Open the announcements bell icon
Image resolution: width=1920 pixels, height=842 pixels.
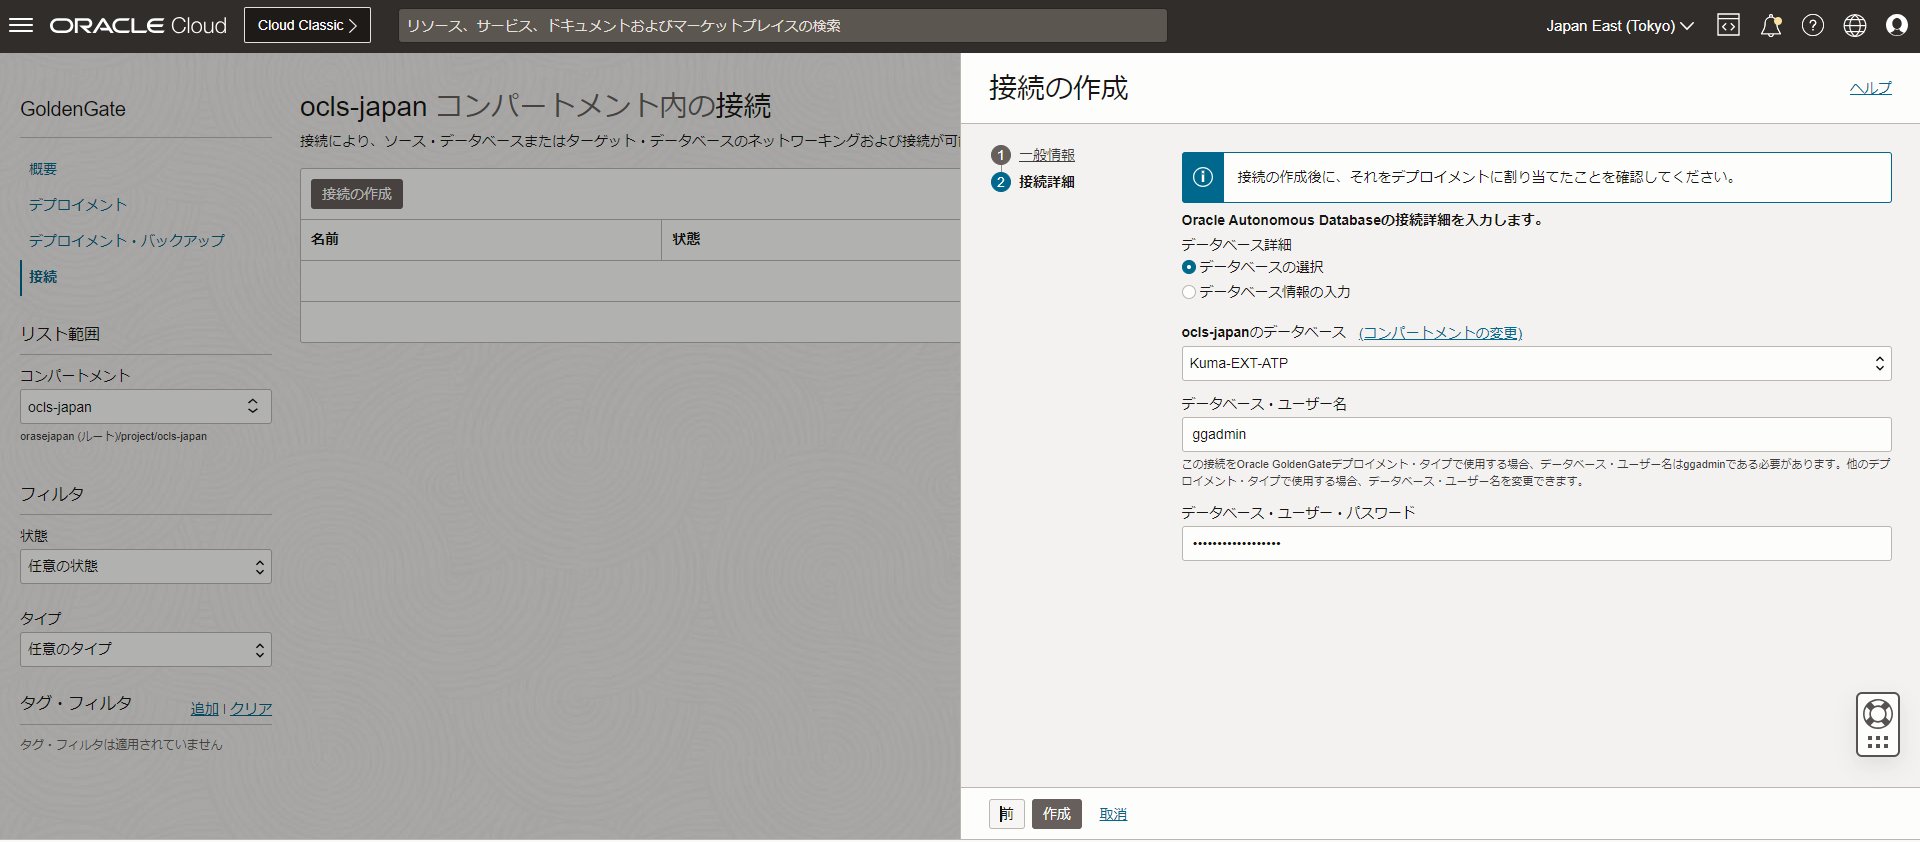(x=1771, y=26)
